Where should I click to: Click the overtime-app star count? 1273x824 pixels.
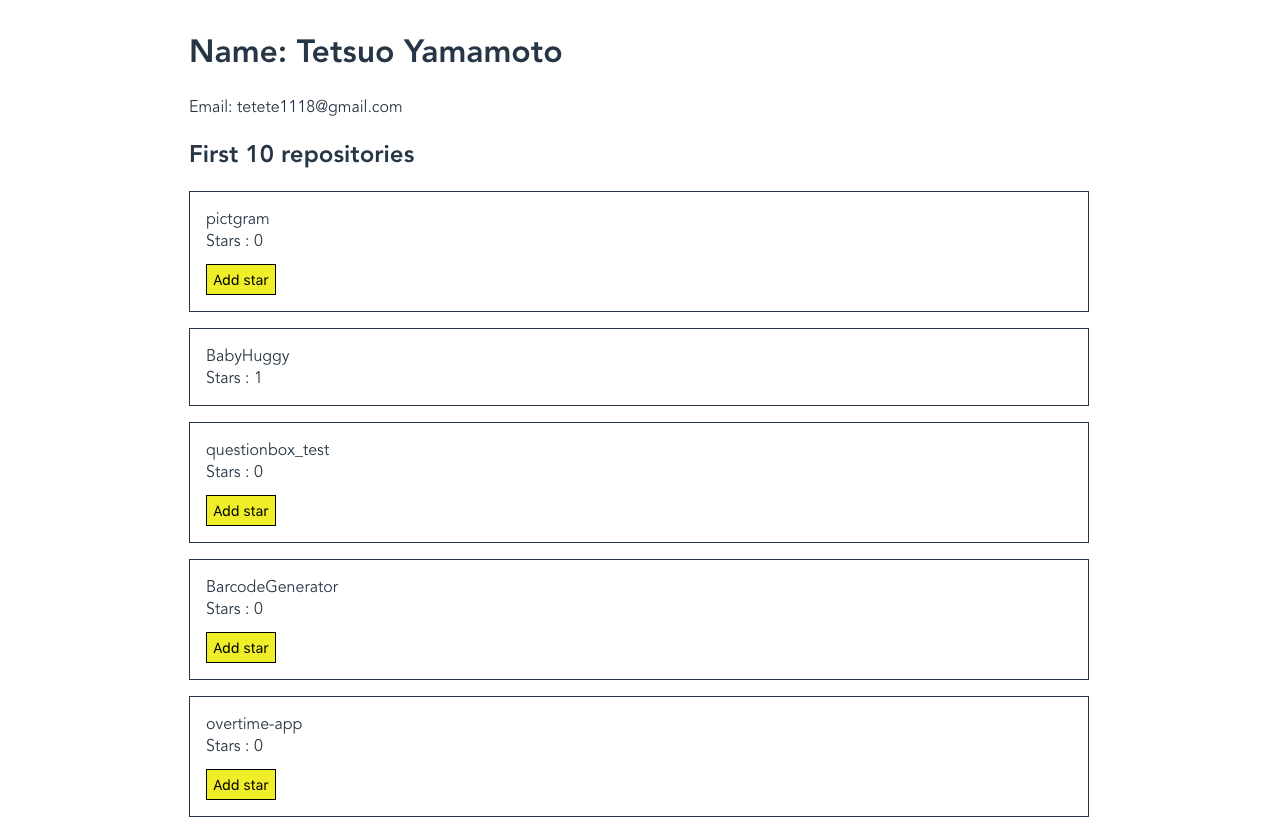coord(235,746)
